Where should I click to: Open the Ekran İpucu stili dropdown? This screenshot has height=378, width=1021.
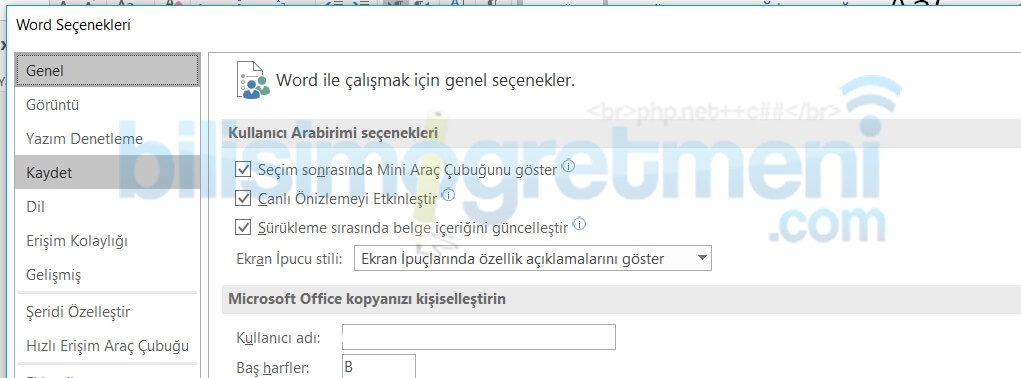[x=533, y=258]
